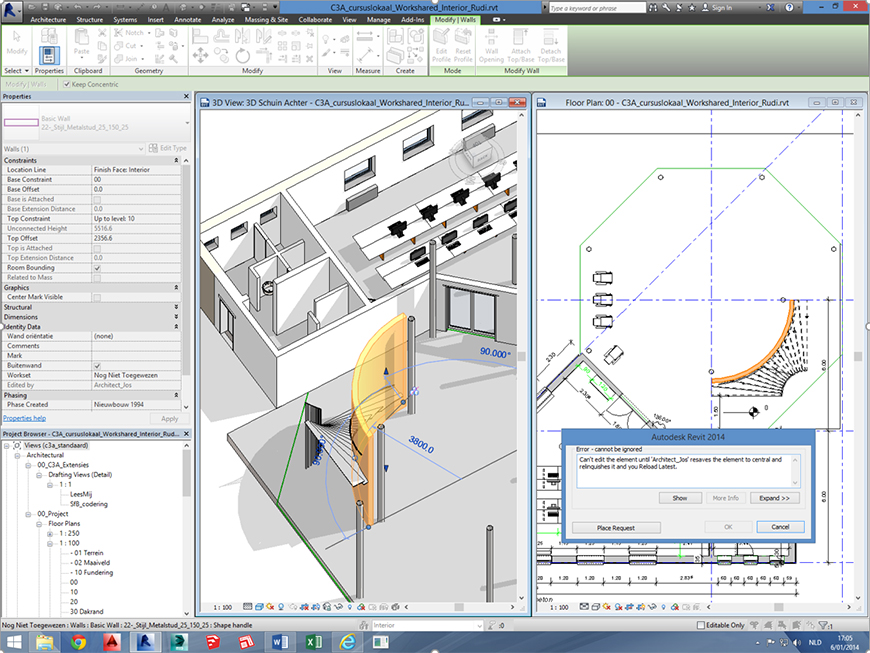
Task: Select the 01 Terrein floor plan
Action: tap(89, 553)
